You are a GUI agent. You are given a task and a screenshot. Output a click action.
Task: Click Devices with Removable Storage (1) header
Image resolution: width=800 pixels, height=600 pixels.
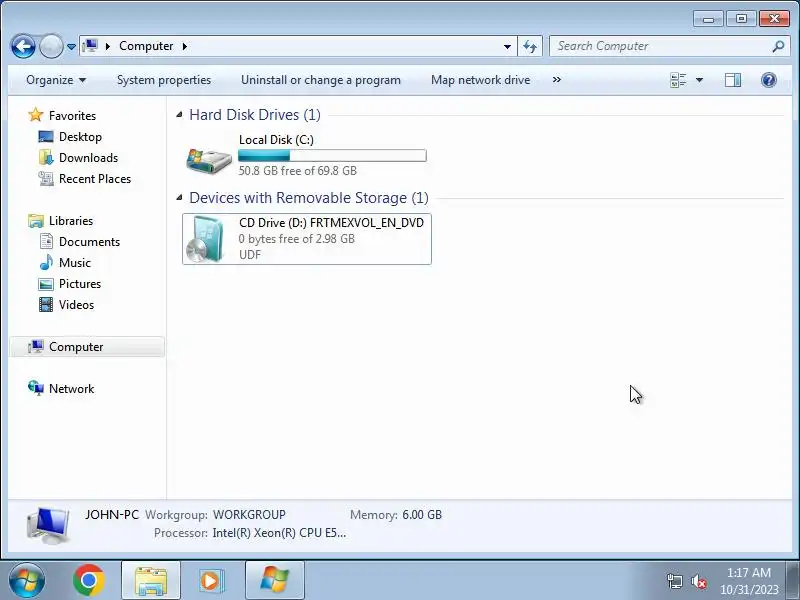309,197
